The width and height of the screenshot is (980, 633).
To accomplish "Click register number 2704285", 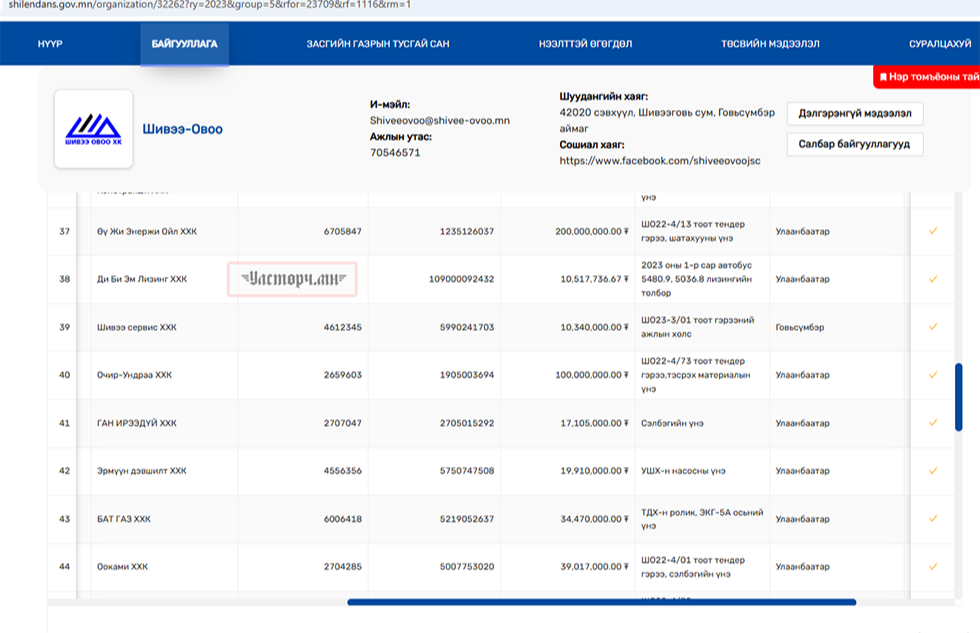I will click(x=342, y=567).
